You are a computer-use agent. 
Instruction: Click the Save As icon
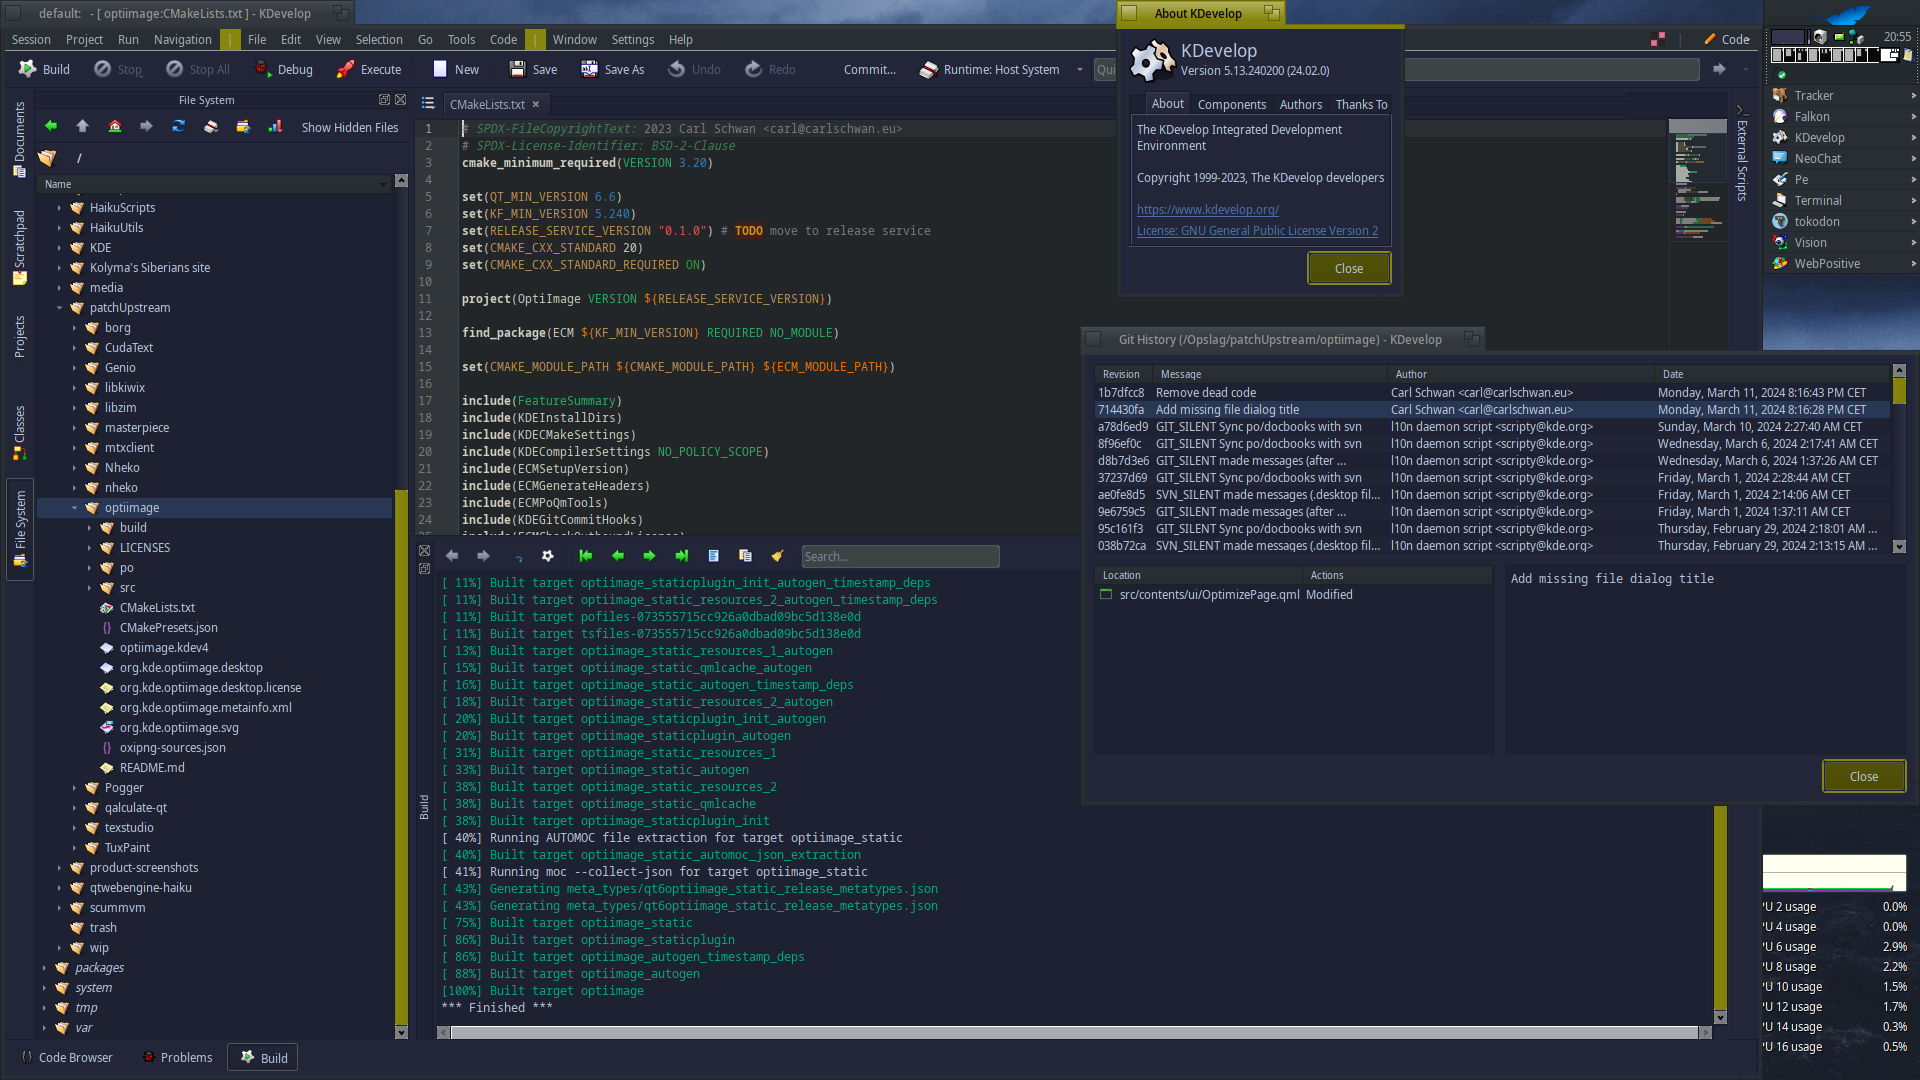589,69
